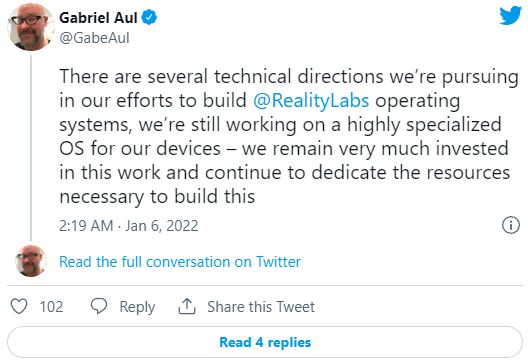This screenshot has height=360, width=528.
Task: Select the Reply text label
Action: pos(137,307)
